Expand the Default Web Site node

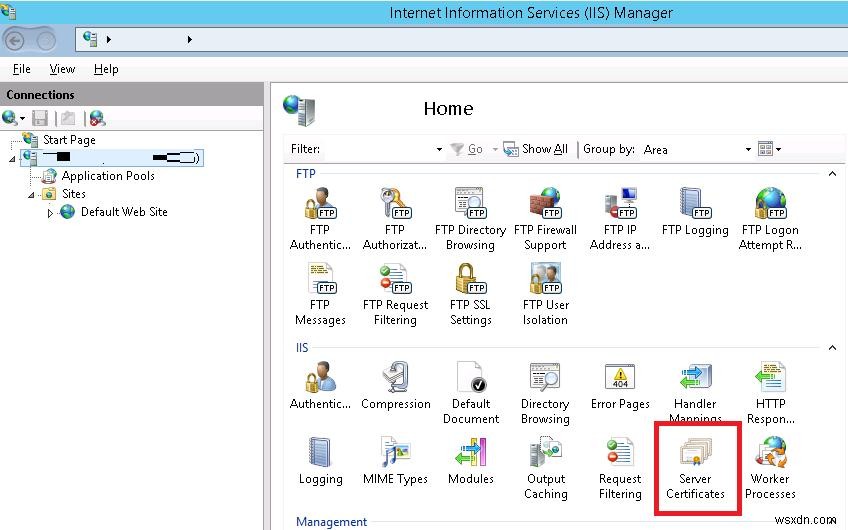(50, 213)
